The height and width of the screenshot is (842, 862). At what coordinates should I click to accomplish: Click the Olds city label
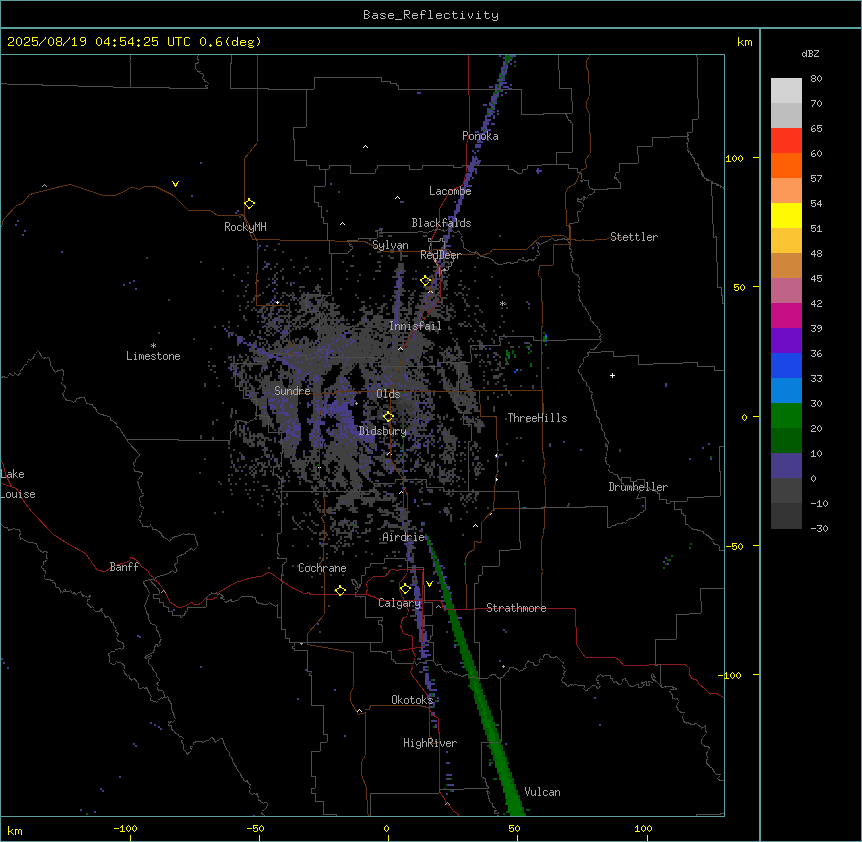click(388, 394)
